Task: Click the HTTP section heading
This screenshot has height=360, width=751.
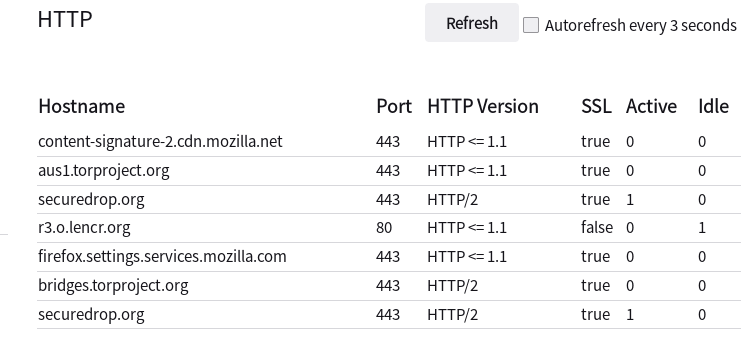Action: point(65,20)
